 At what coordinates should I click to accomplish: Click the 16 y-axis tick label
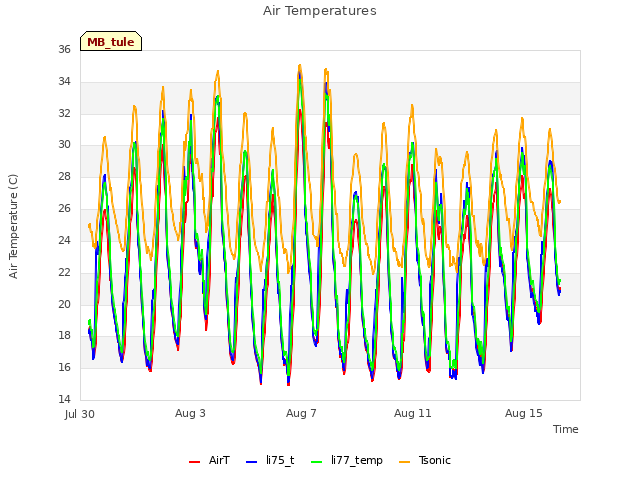(x=64, y=367)
